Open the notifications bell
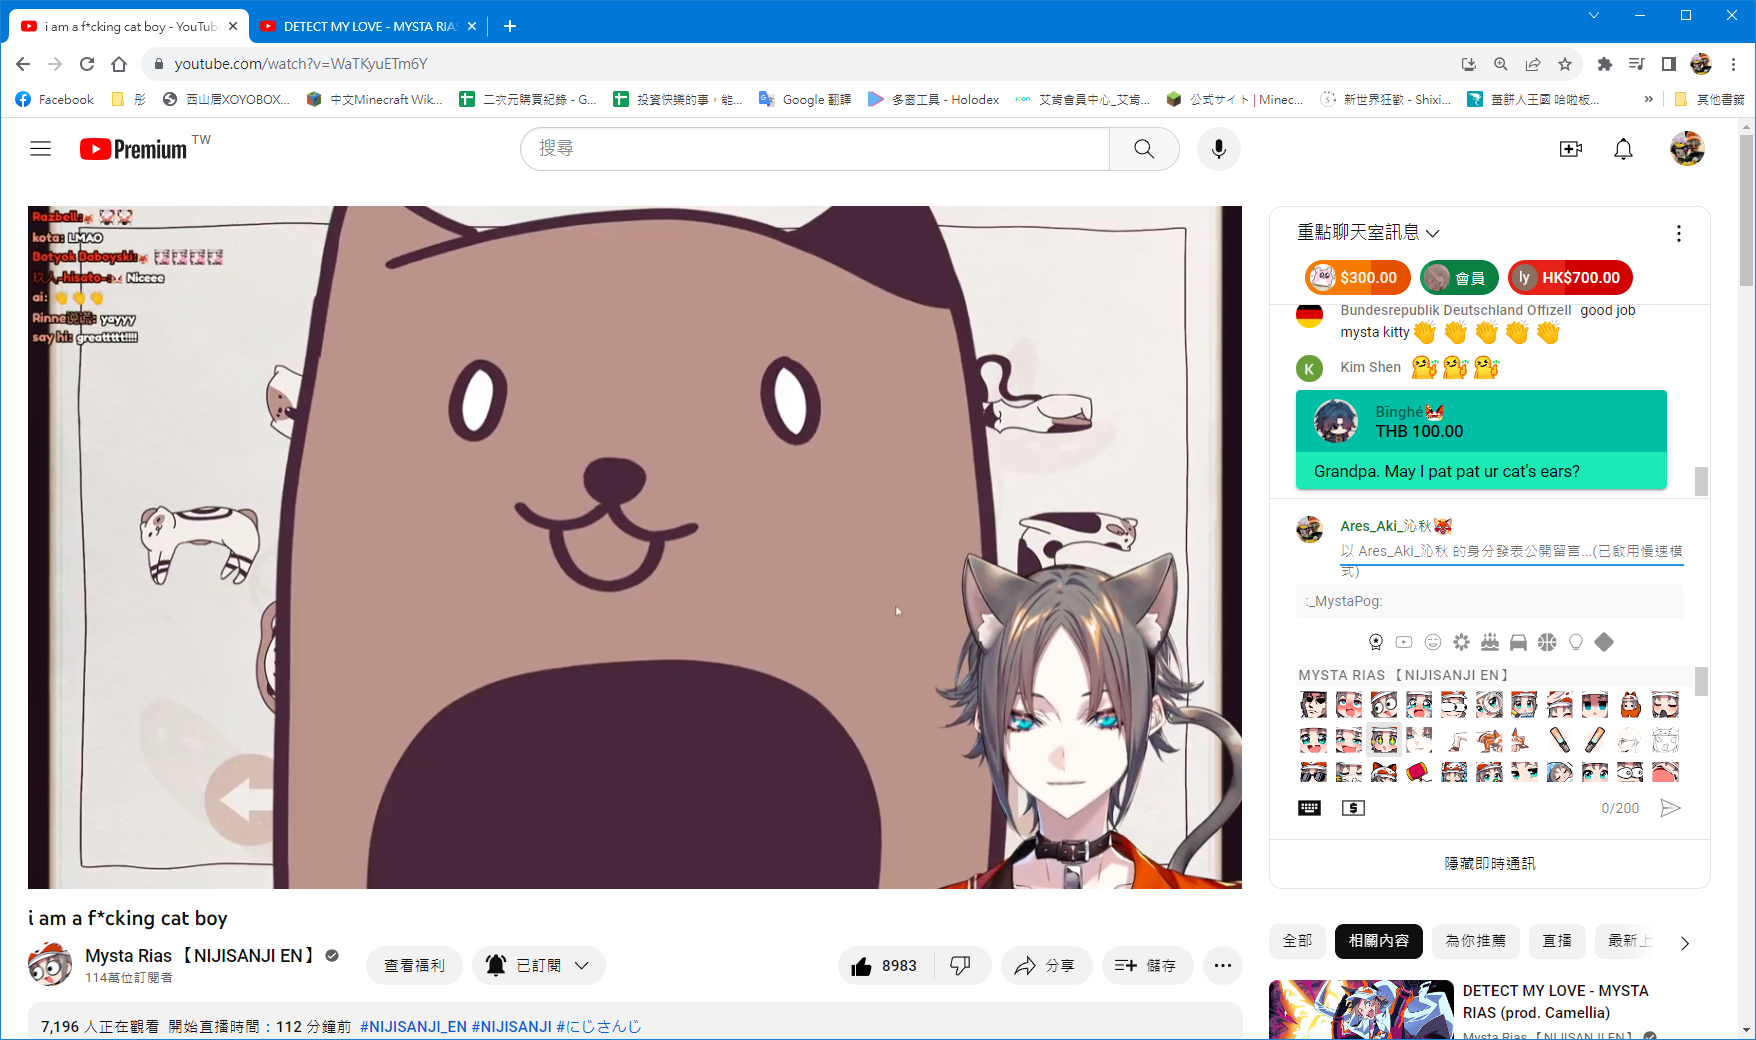Screen dimensions: 1756x1040 pyautogui.click(x=1623, y=149)
